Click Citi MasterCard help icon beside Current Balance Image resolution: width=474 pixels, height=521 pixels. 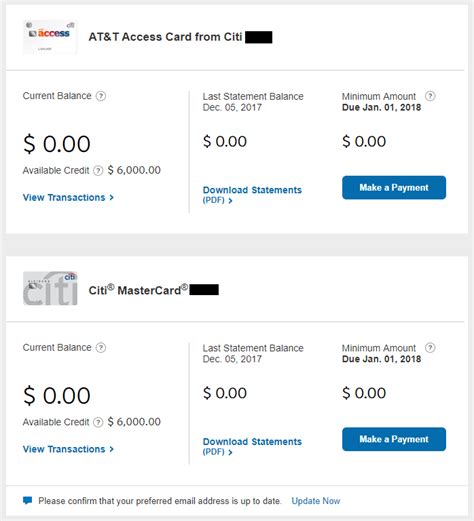click(x=101, y=348)
